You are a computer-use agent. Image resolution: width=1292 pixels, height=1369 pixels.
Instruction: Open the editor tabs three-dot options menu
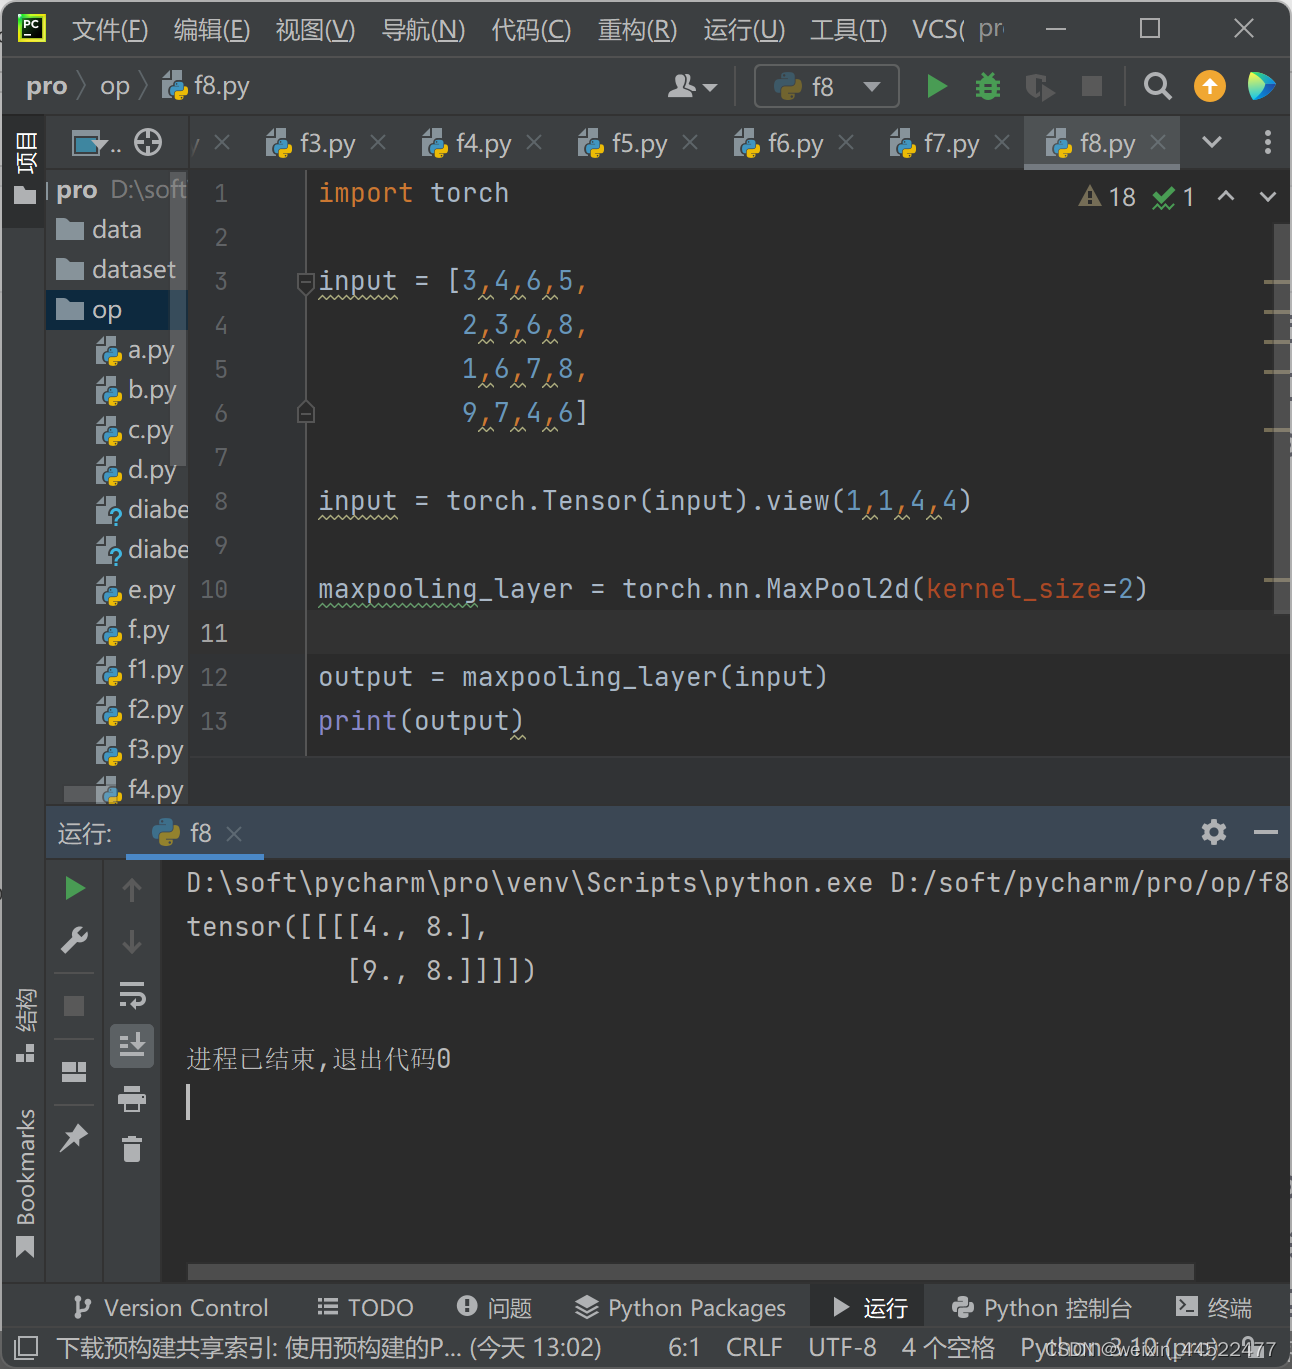click(1267, 142)
